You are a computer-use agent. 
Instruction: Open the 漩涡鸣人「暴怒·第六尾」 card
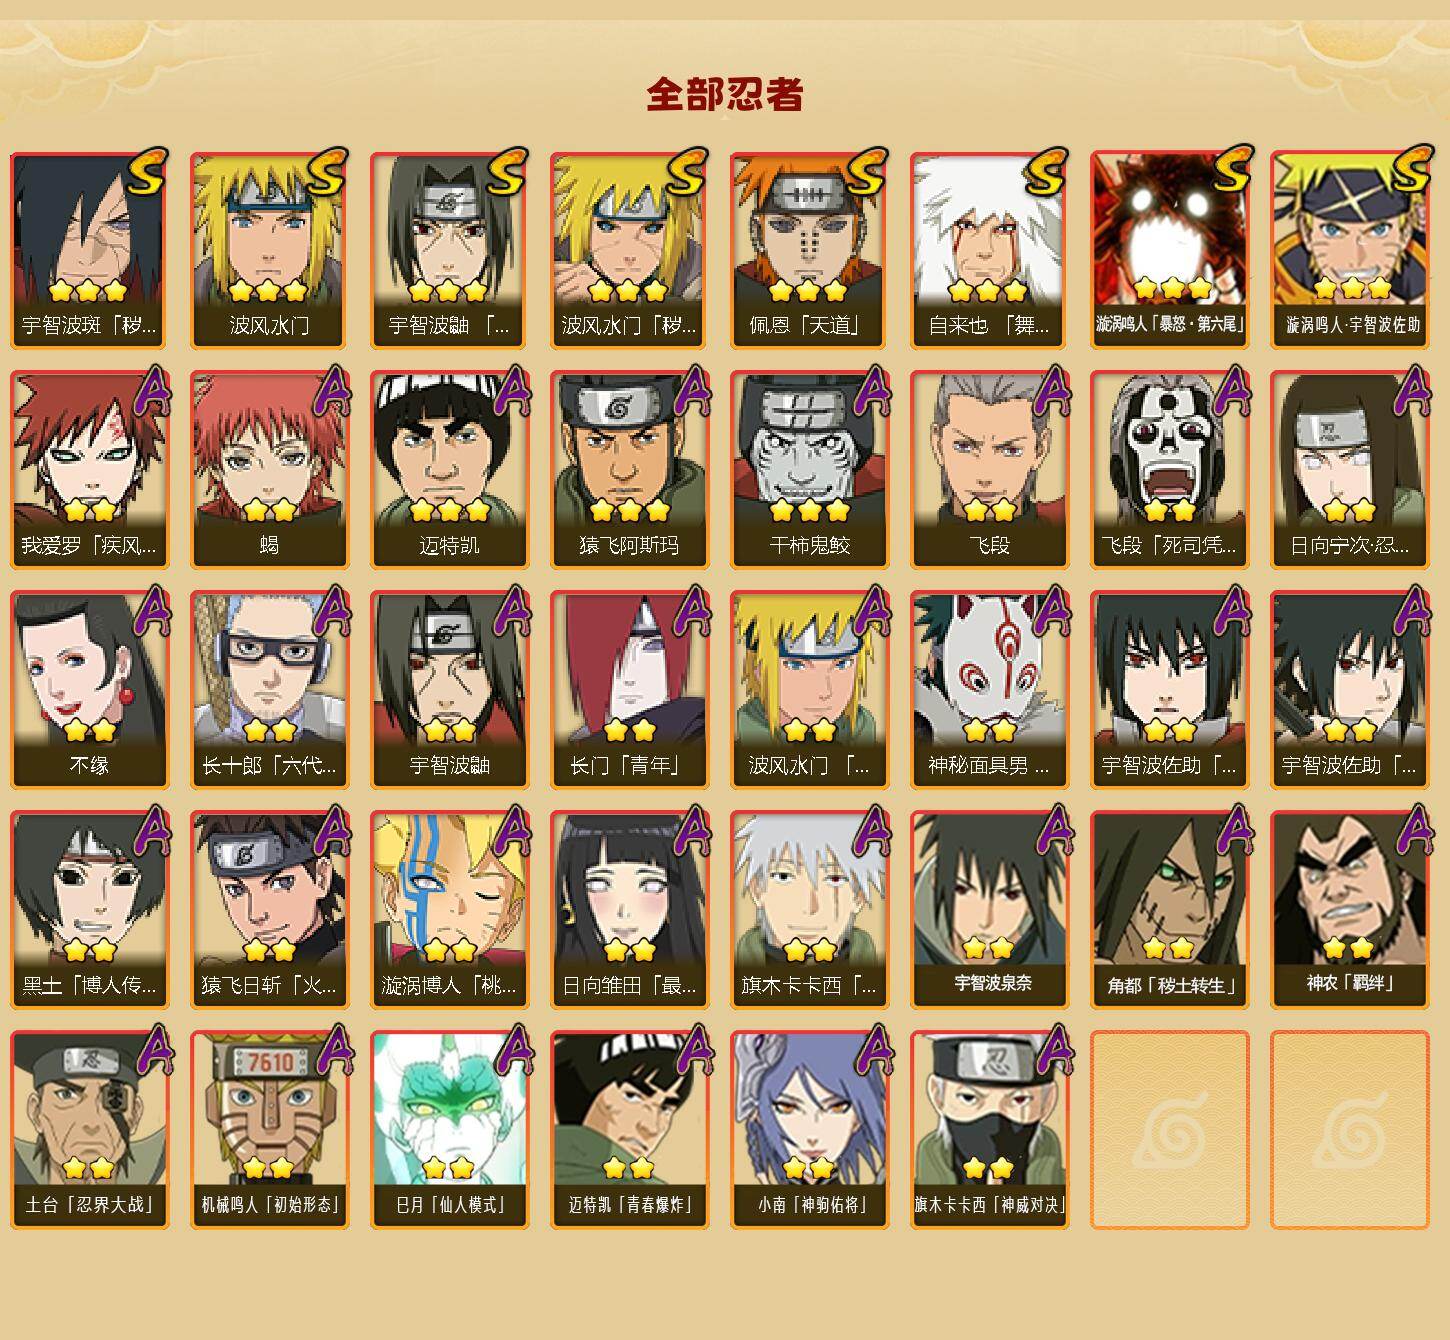pyautogui.click(x=1169, y=250)
